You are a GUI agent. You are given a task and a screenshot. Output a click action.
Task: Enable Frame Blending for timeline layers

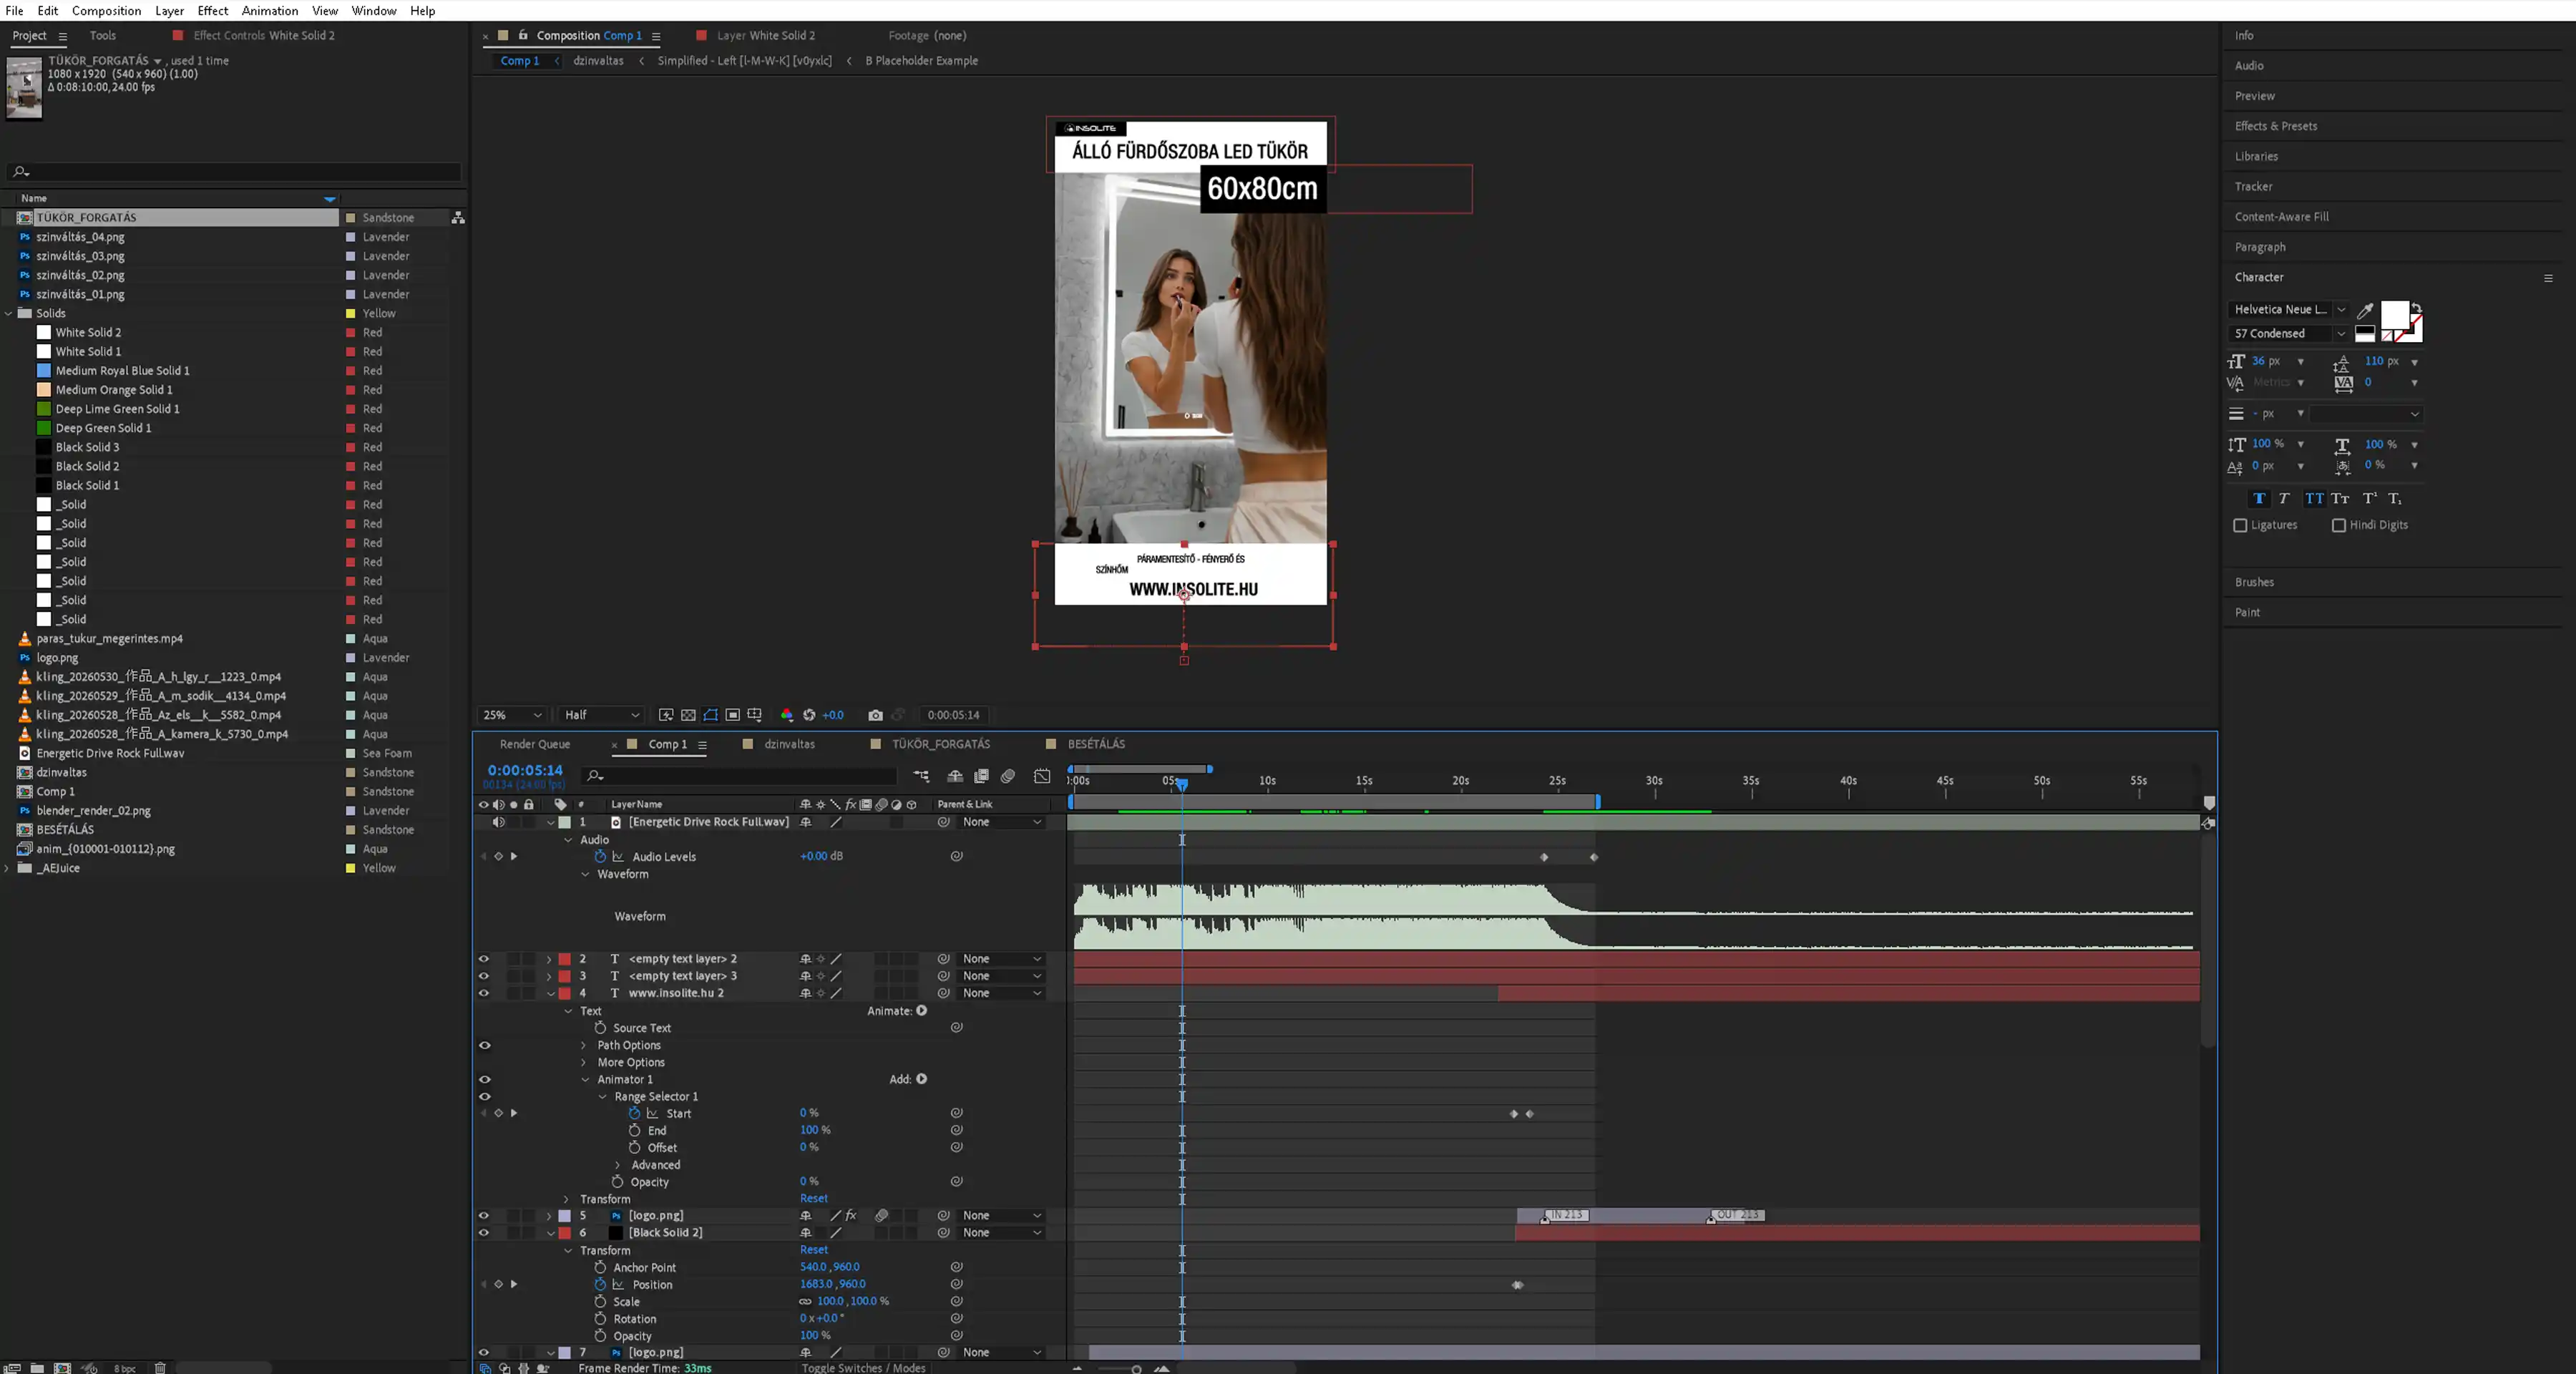[982, 776]
